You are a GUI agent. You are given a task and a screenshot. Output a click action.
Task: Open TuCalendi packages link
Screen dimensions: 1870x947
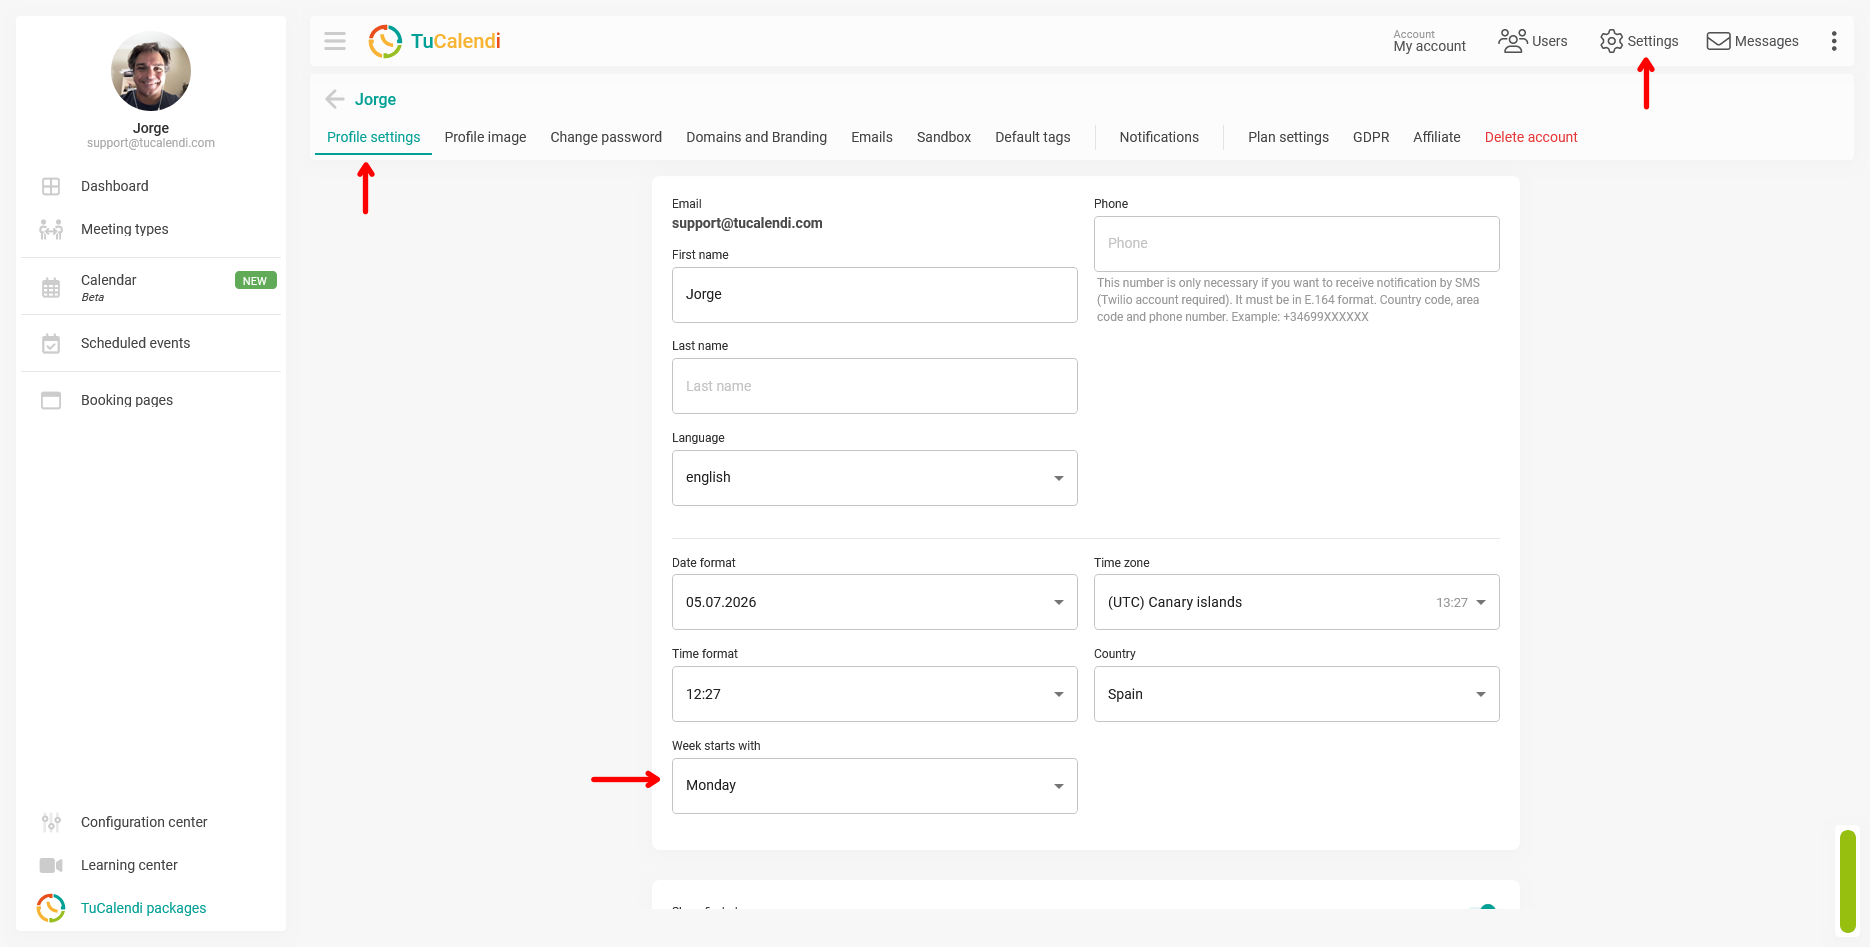click(x=143, y=908)
